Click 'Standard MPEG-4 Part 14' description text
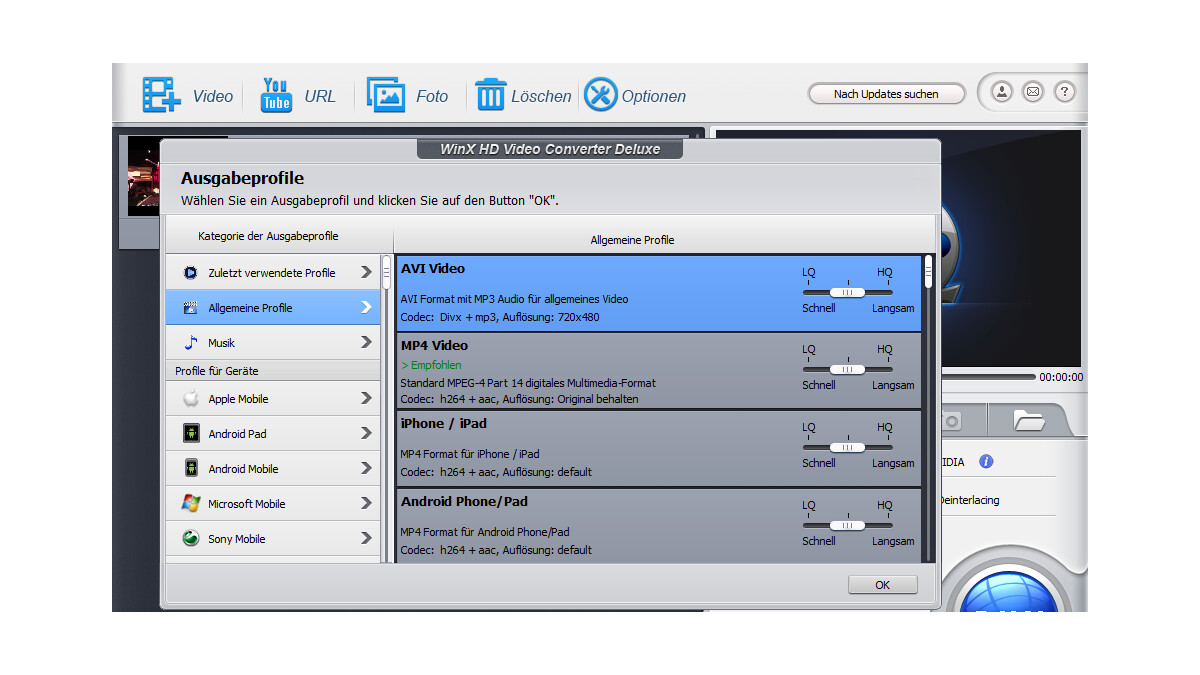 pos(528,383)
